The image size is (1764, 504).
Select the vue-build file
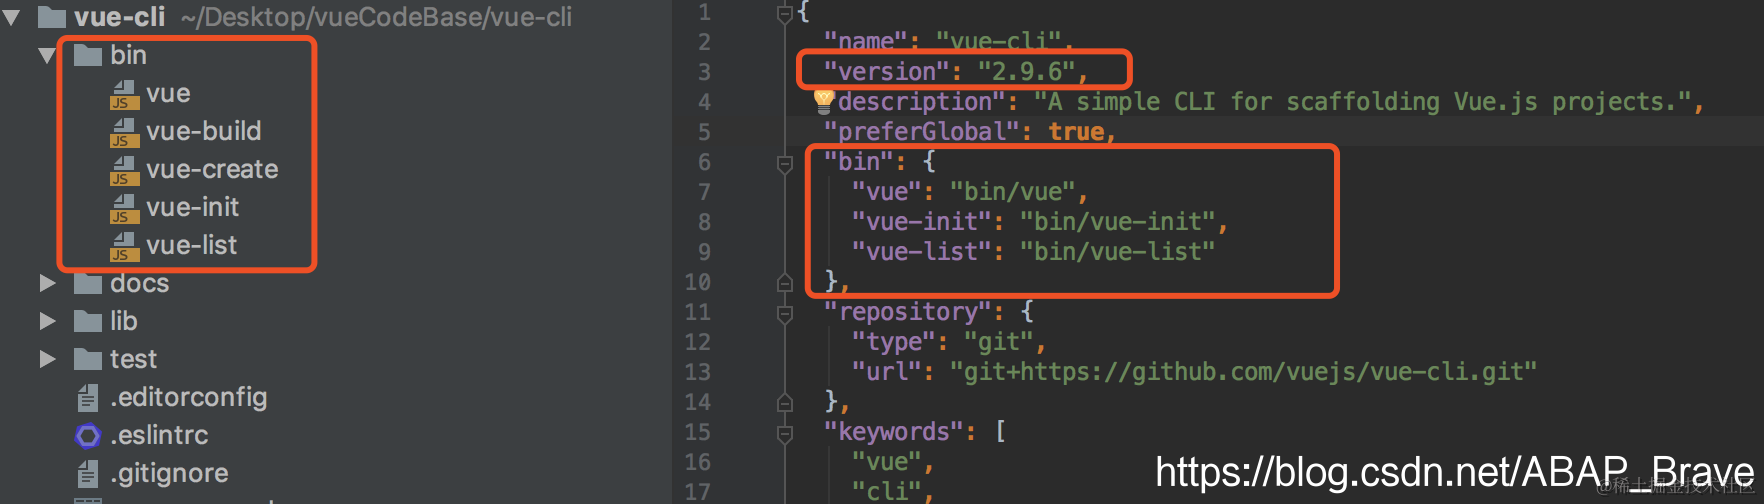[204, 132]
